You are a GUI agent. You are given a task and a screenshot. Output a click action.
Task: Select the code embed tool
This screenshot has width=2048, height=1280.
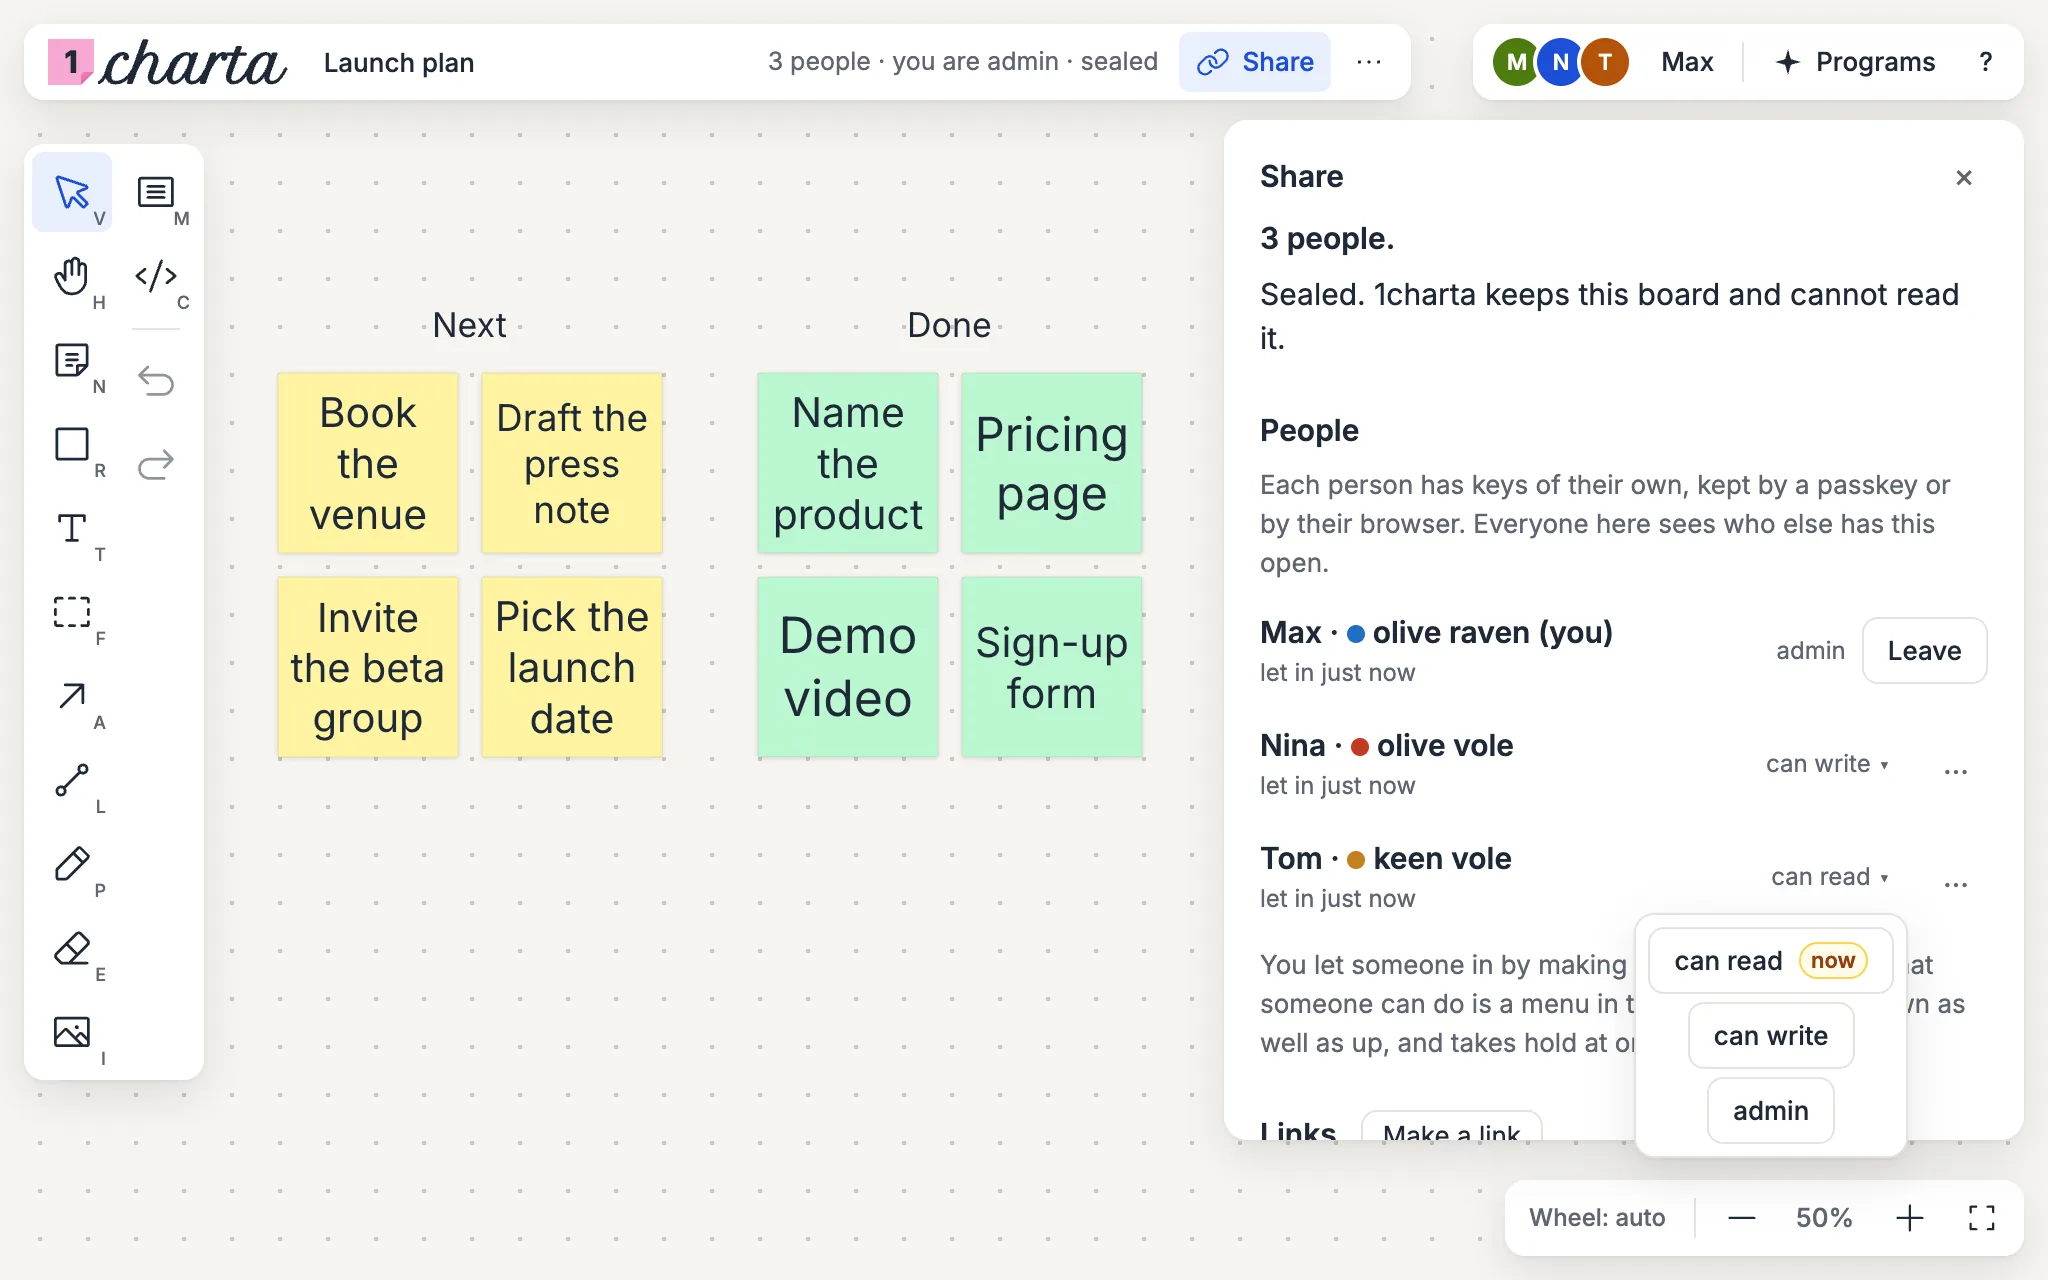156,276
